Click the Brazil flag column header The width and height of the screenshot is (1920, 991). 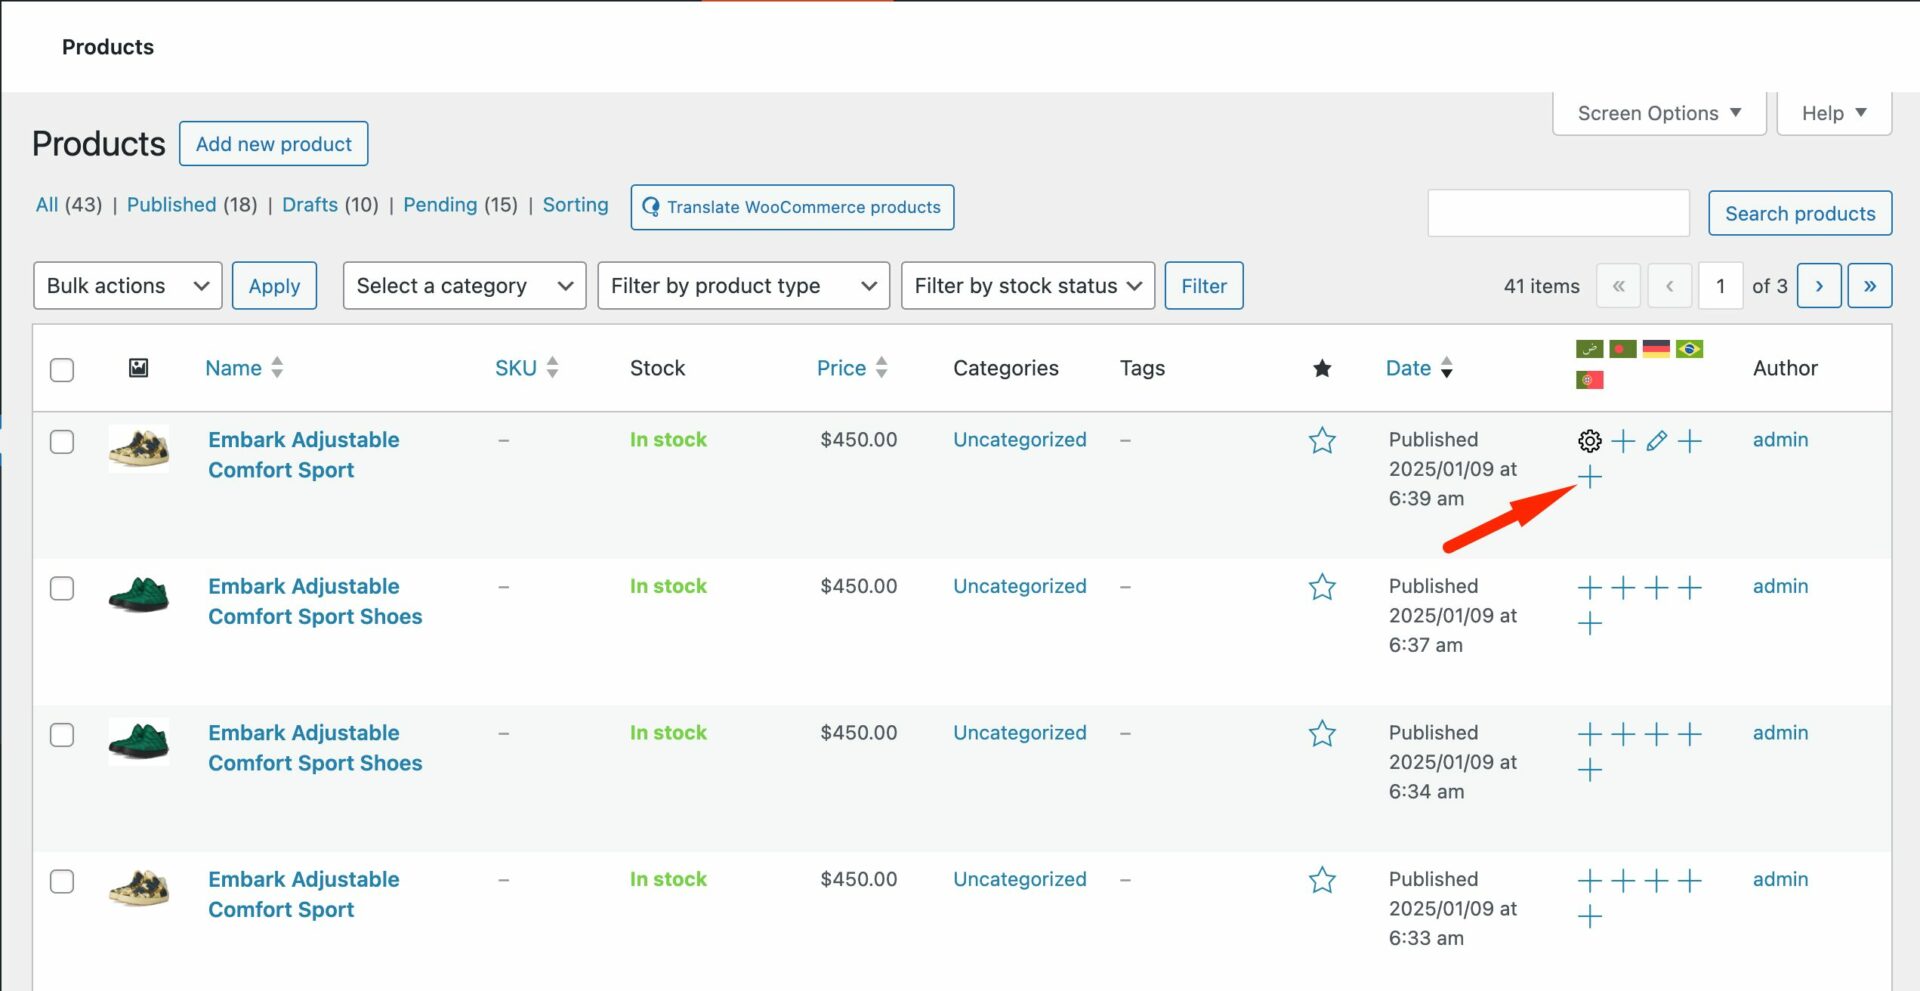1689,349
